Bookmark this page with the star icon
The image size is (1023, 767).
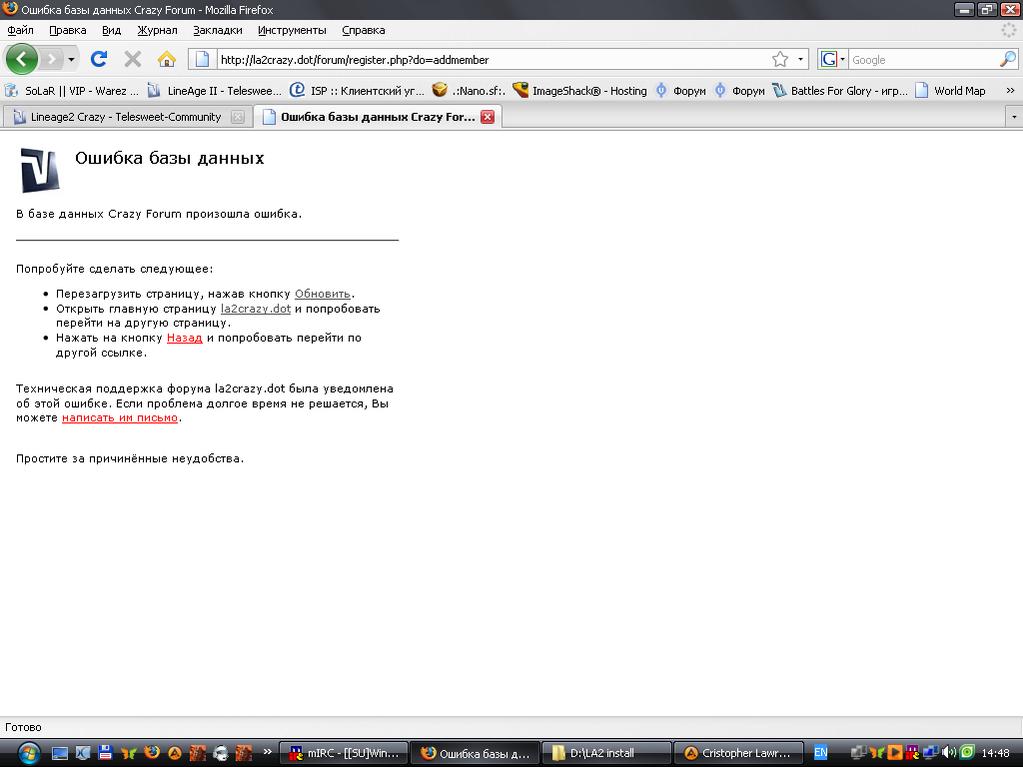(780, 60)
